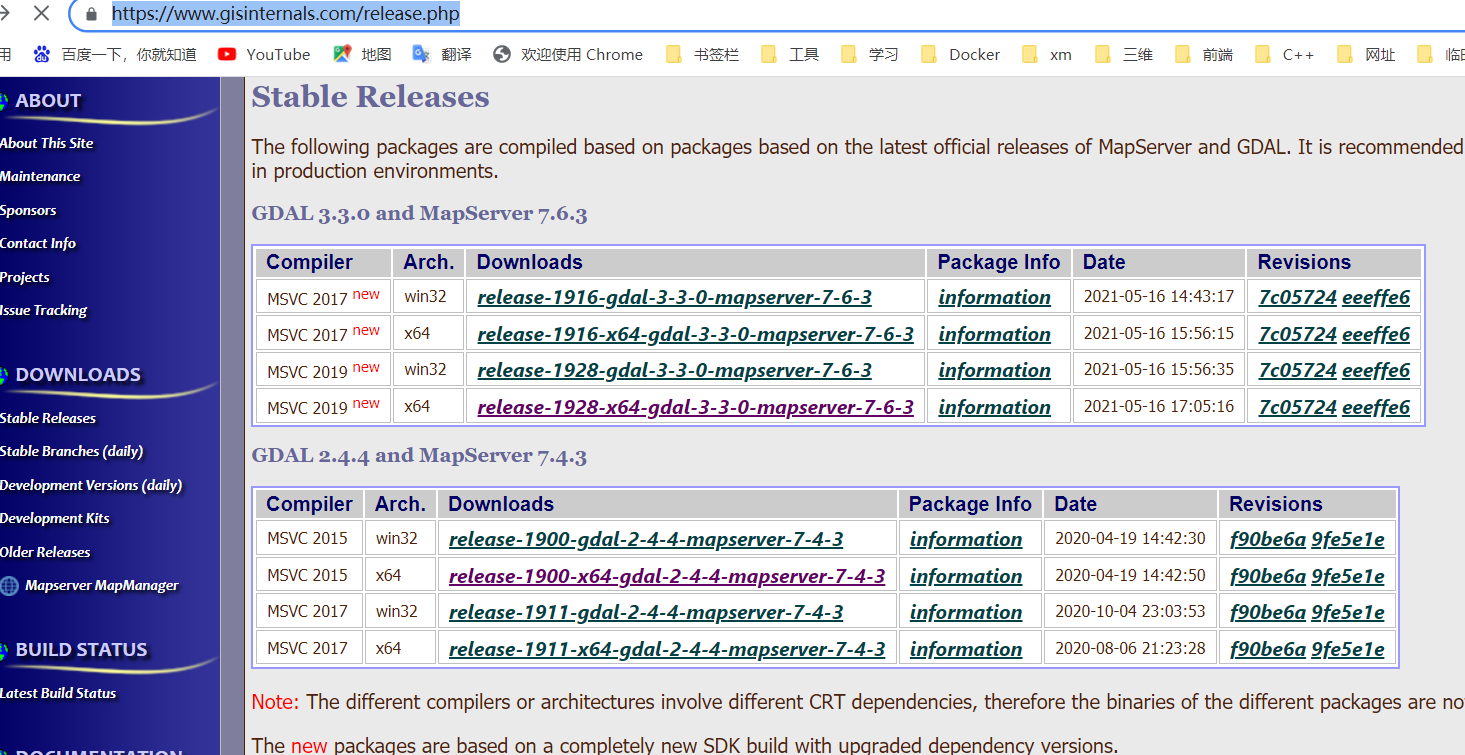Click the globe icon next to Mapserver MapManager
Screen dimensions: 1465x755
(8, 587)
